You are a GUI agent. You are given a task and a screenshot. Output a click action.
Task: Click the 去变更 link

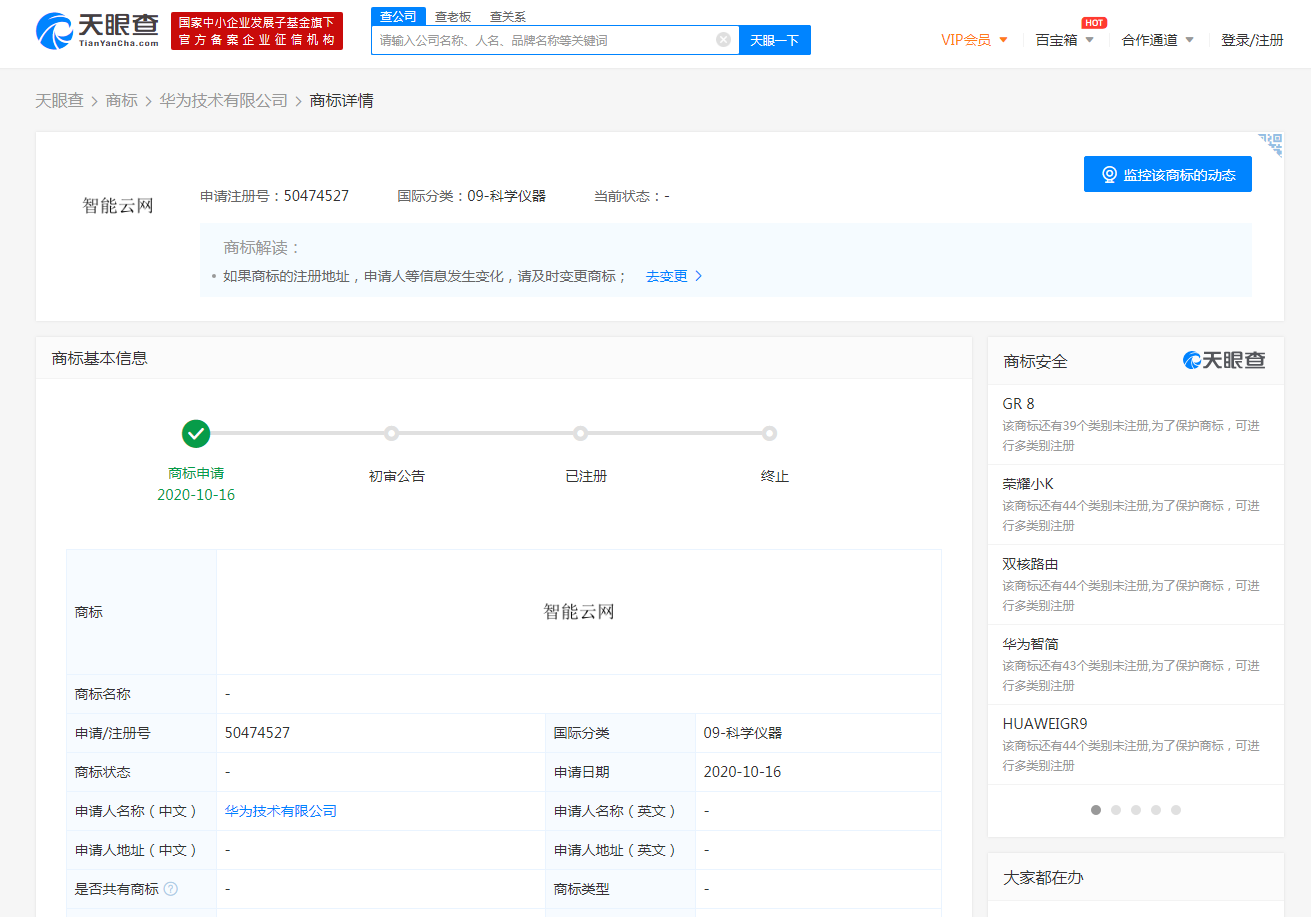pyautogui.click(x=666, y=276)
